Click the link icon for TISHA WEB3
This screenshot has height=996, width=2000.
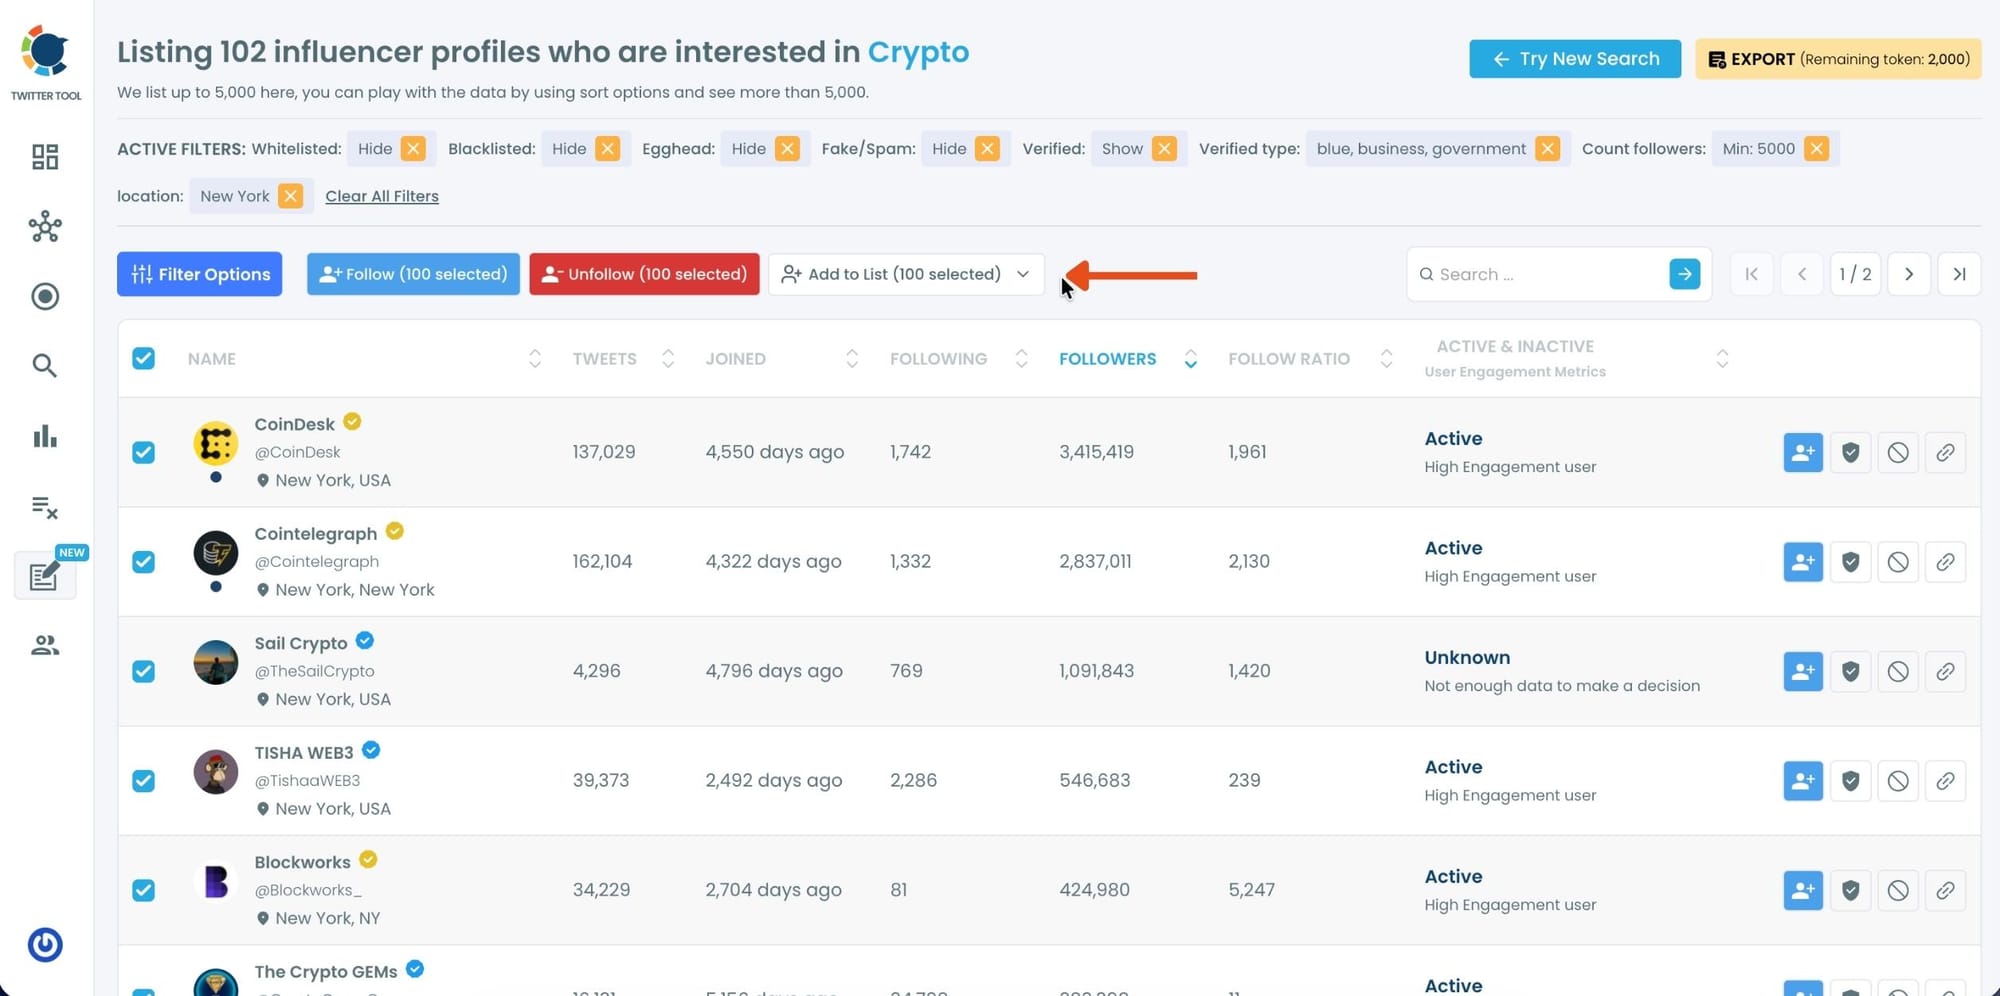click(1944, 781)
